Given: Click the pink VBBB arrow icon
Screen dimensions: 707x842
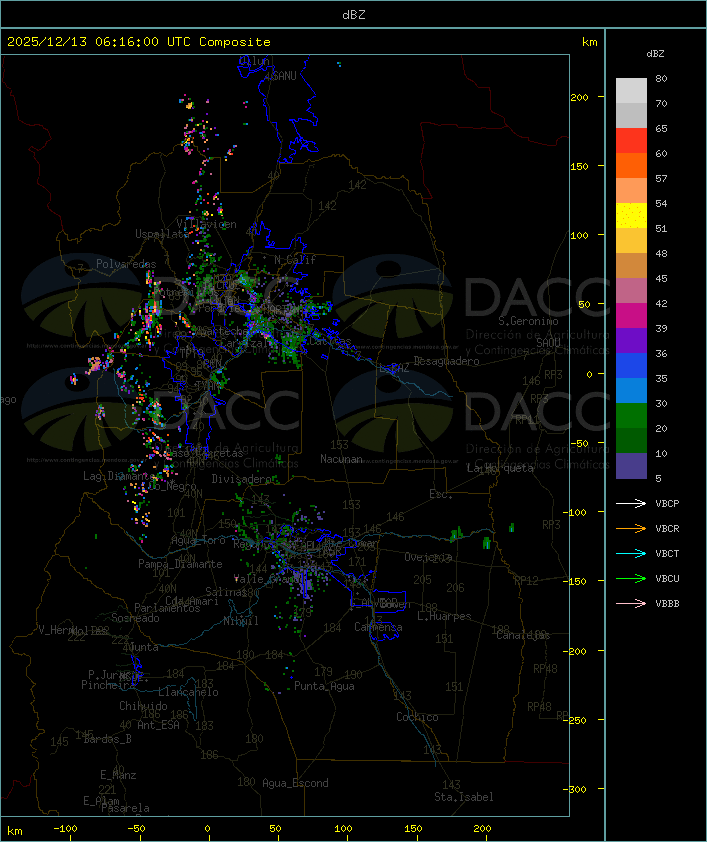Looking at the screenshot, I should click(x=631, y=604).
